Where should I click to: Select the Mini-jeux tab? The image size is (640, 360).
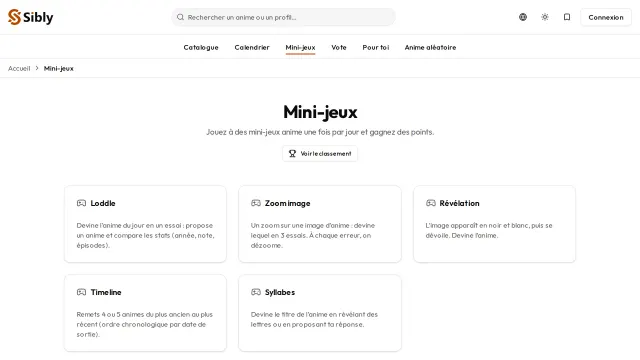(300, 47)
